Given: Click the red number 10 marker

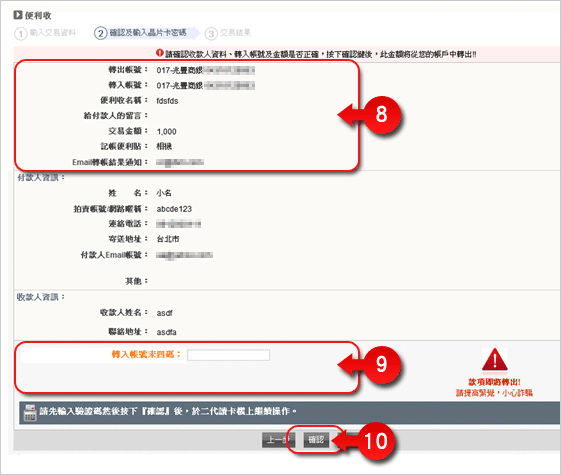Looking at the screenshot, I should (376, 441).
